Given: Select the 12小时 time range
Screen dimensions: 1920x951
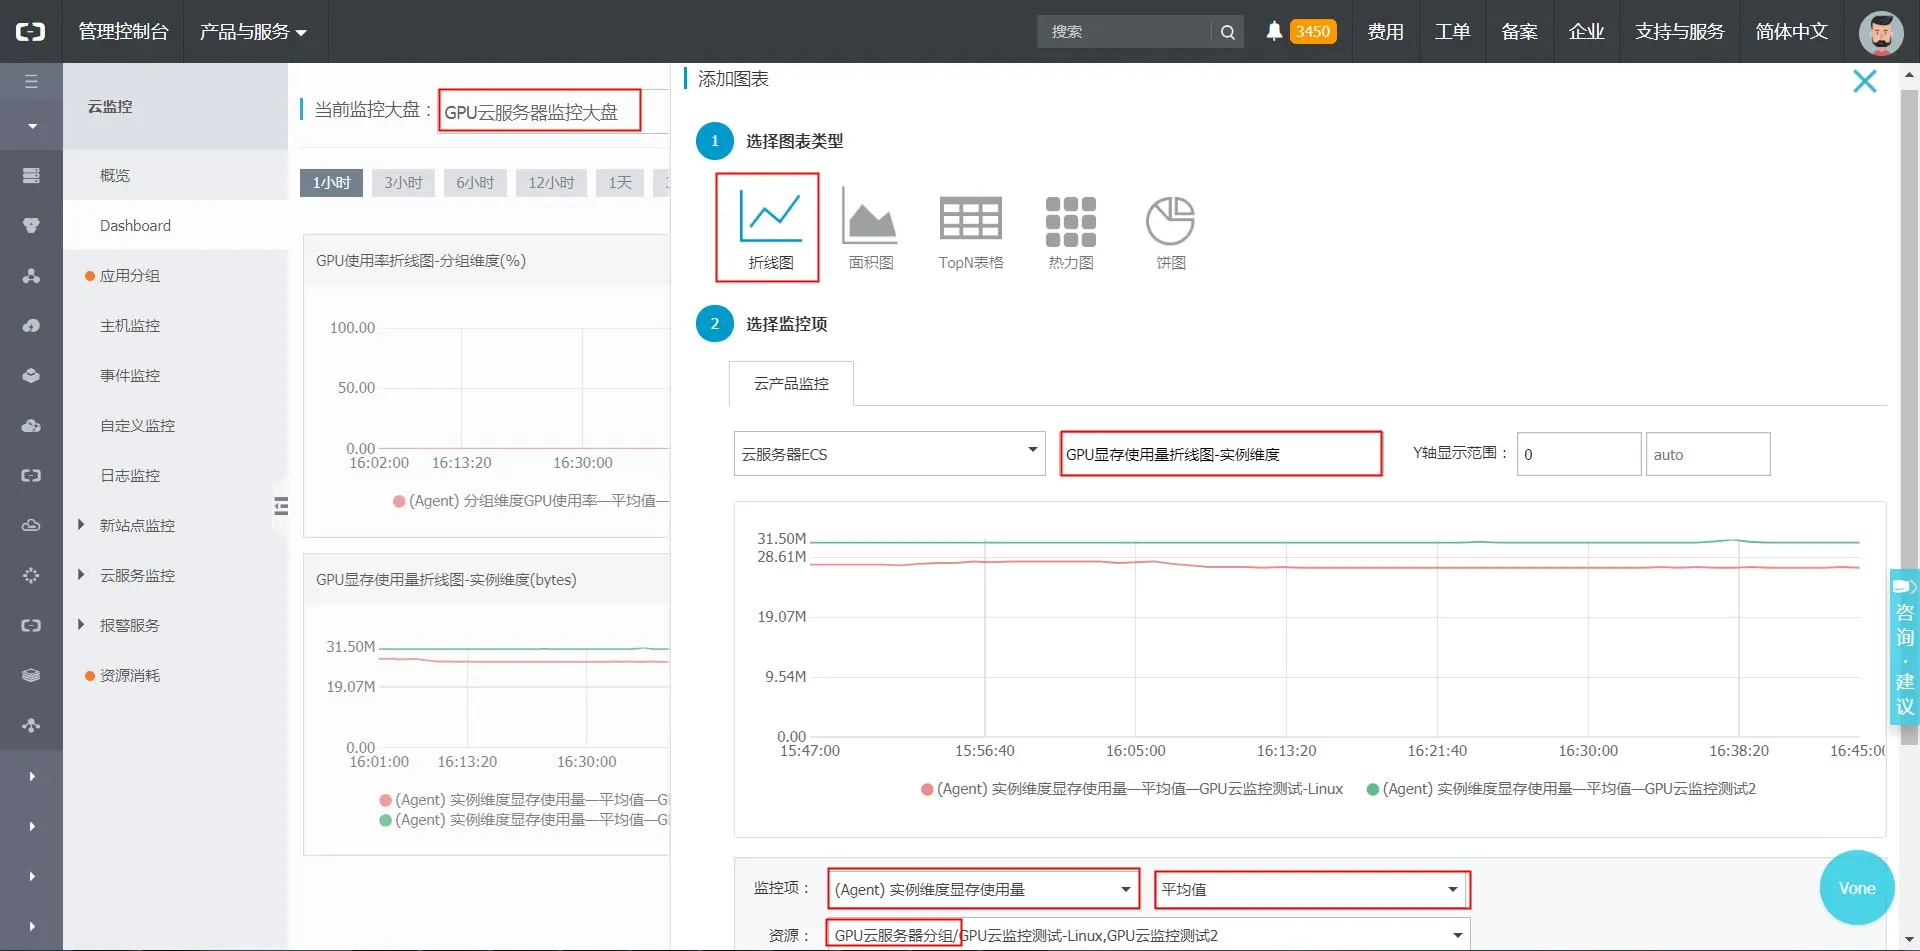Looking at the screenshot, I should click(x=551, y=183).
